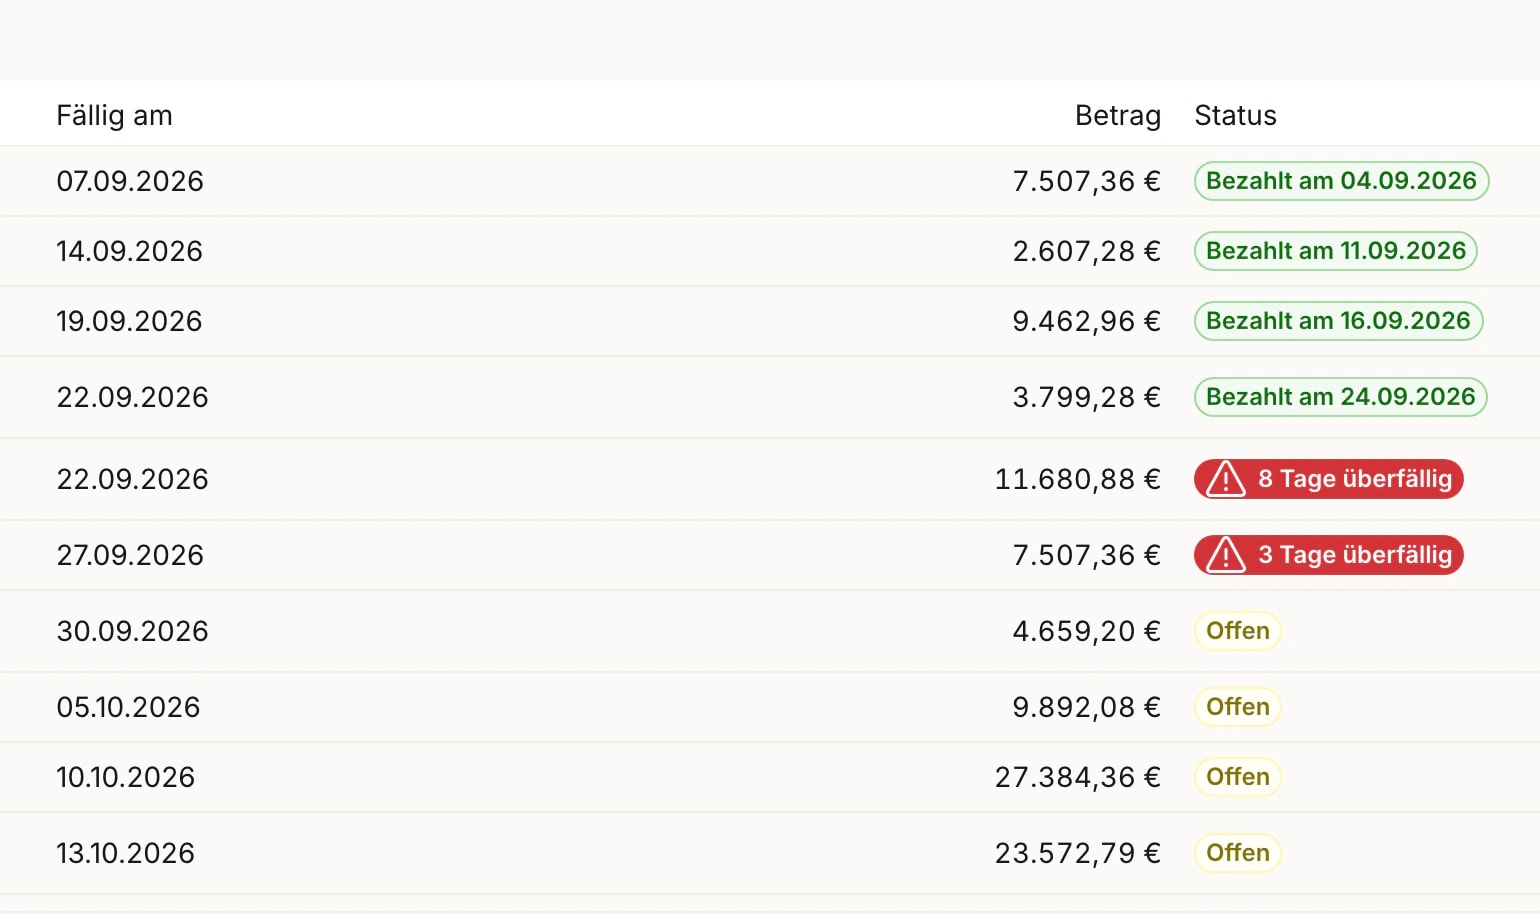This screenshot has width=1540, height=915.
Task: Select the 22.09.2026 date in the 11.680,88 € row
Action: point(132,479)
